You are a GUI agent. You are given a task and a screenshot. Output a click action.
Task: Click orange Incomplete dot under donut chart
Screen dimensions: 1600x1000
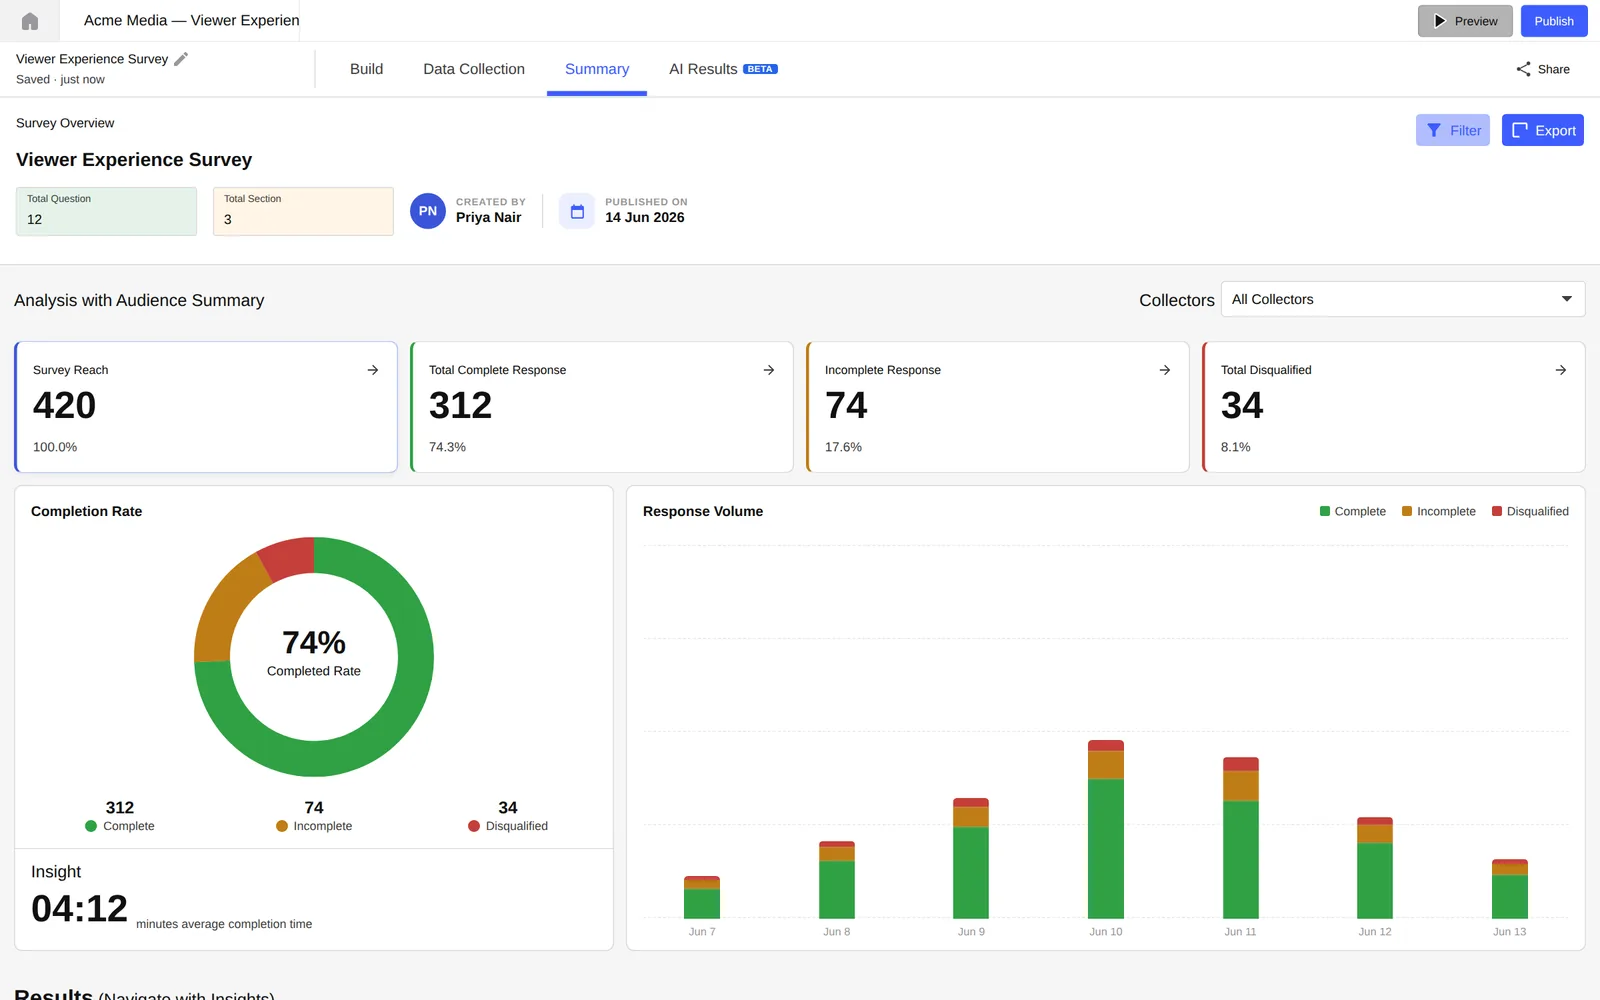[x=282, y=826]
